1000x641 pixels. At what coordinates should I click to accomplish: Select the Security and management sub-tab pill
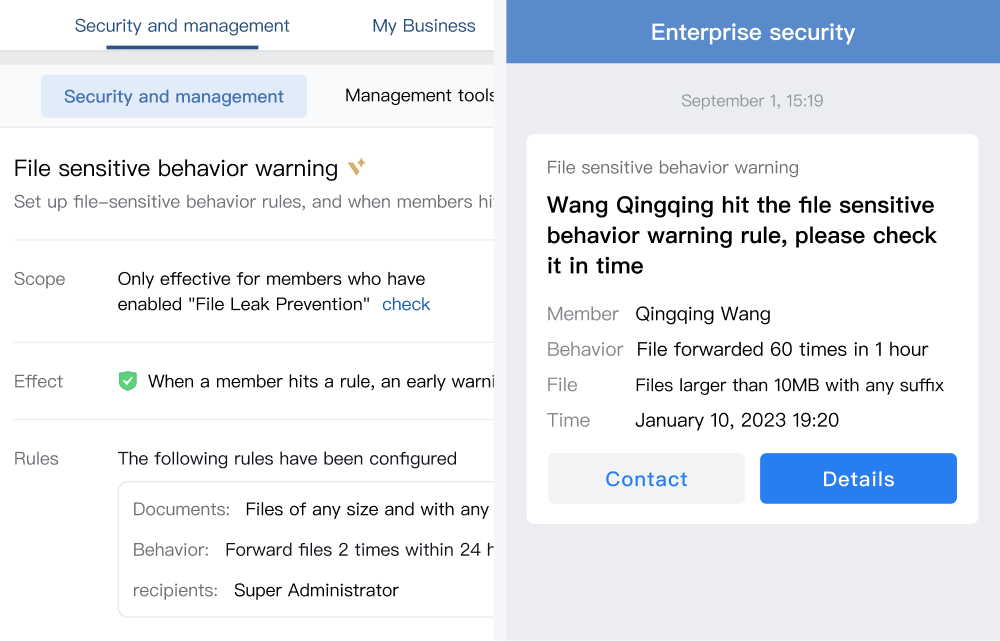point(173,96)
